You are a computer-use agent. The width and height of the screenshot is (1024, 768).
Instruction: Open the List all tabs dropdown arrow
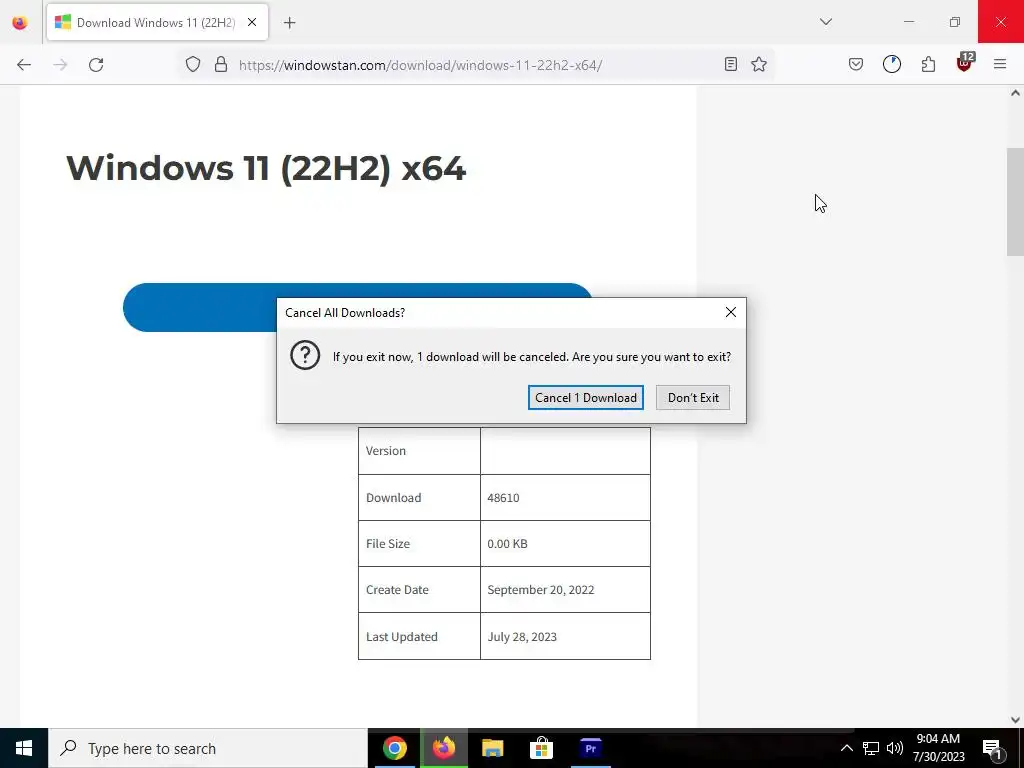coord(826,22)
